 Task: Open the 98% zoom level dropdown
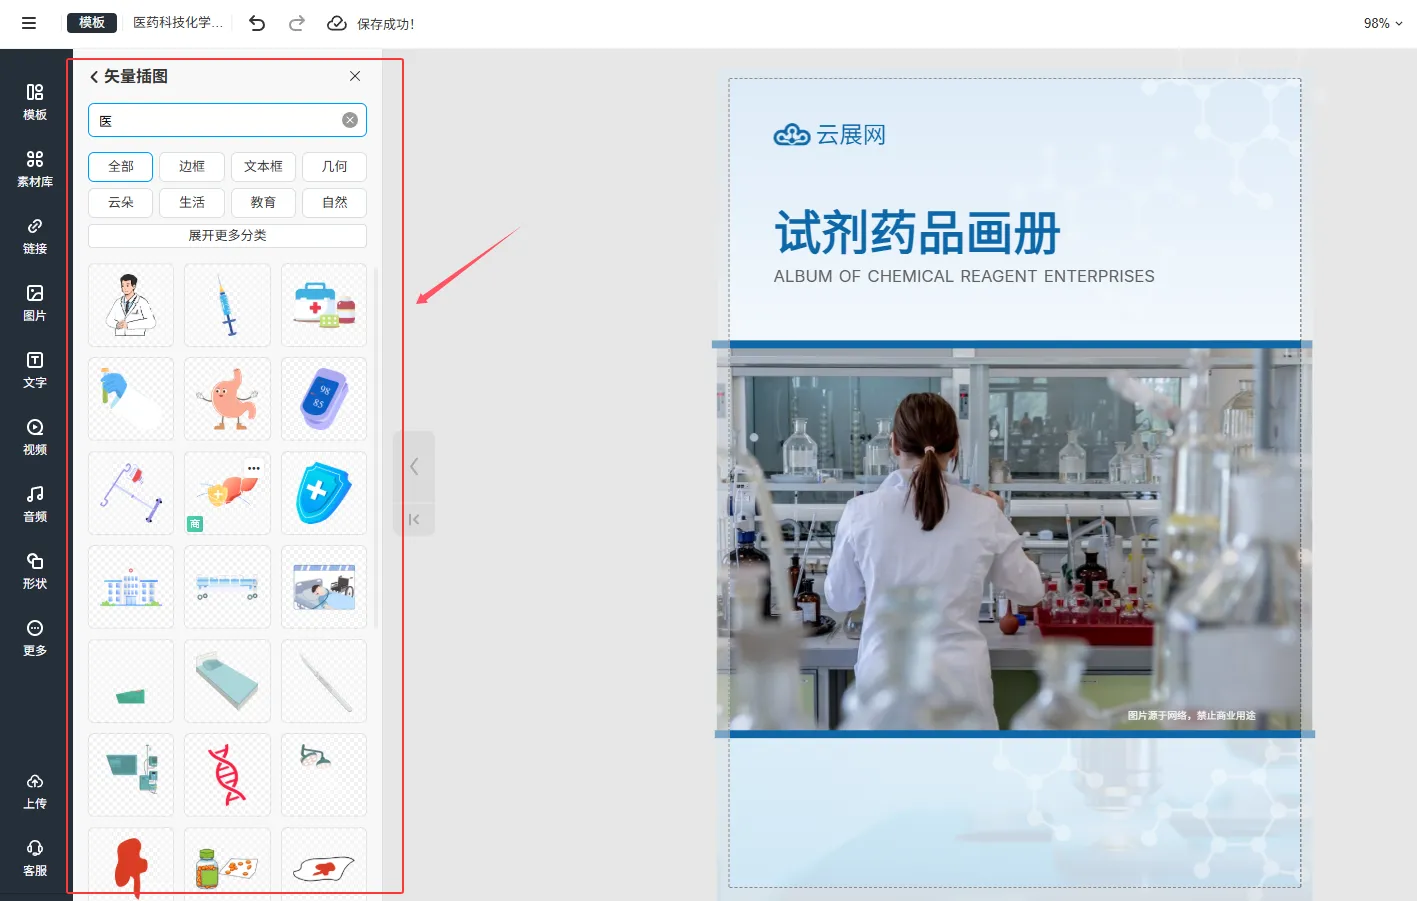[x=1382, y=23]
